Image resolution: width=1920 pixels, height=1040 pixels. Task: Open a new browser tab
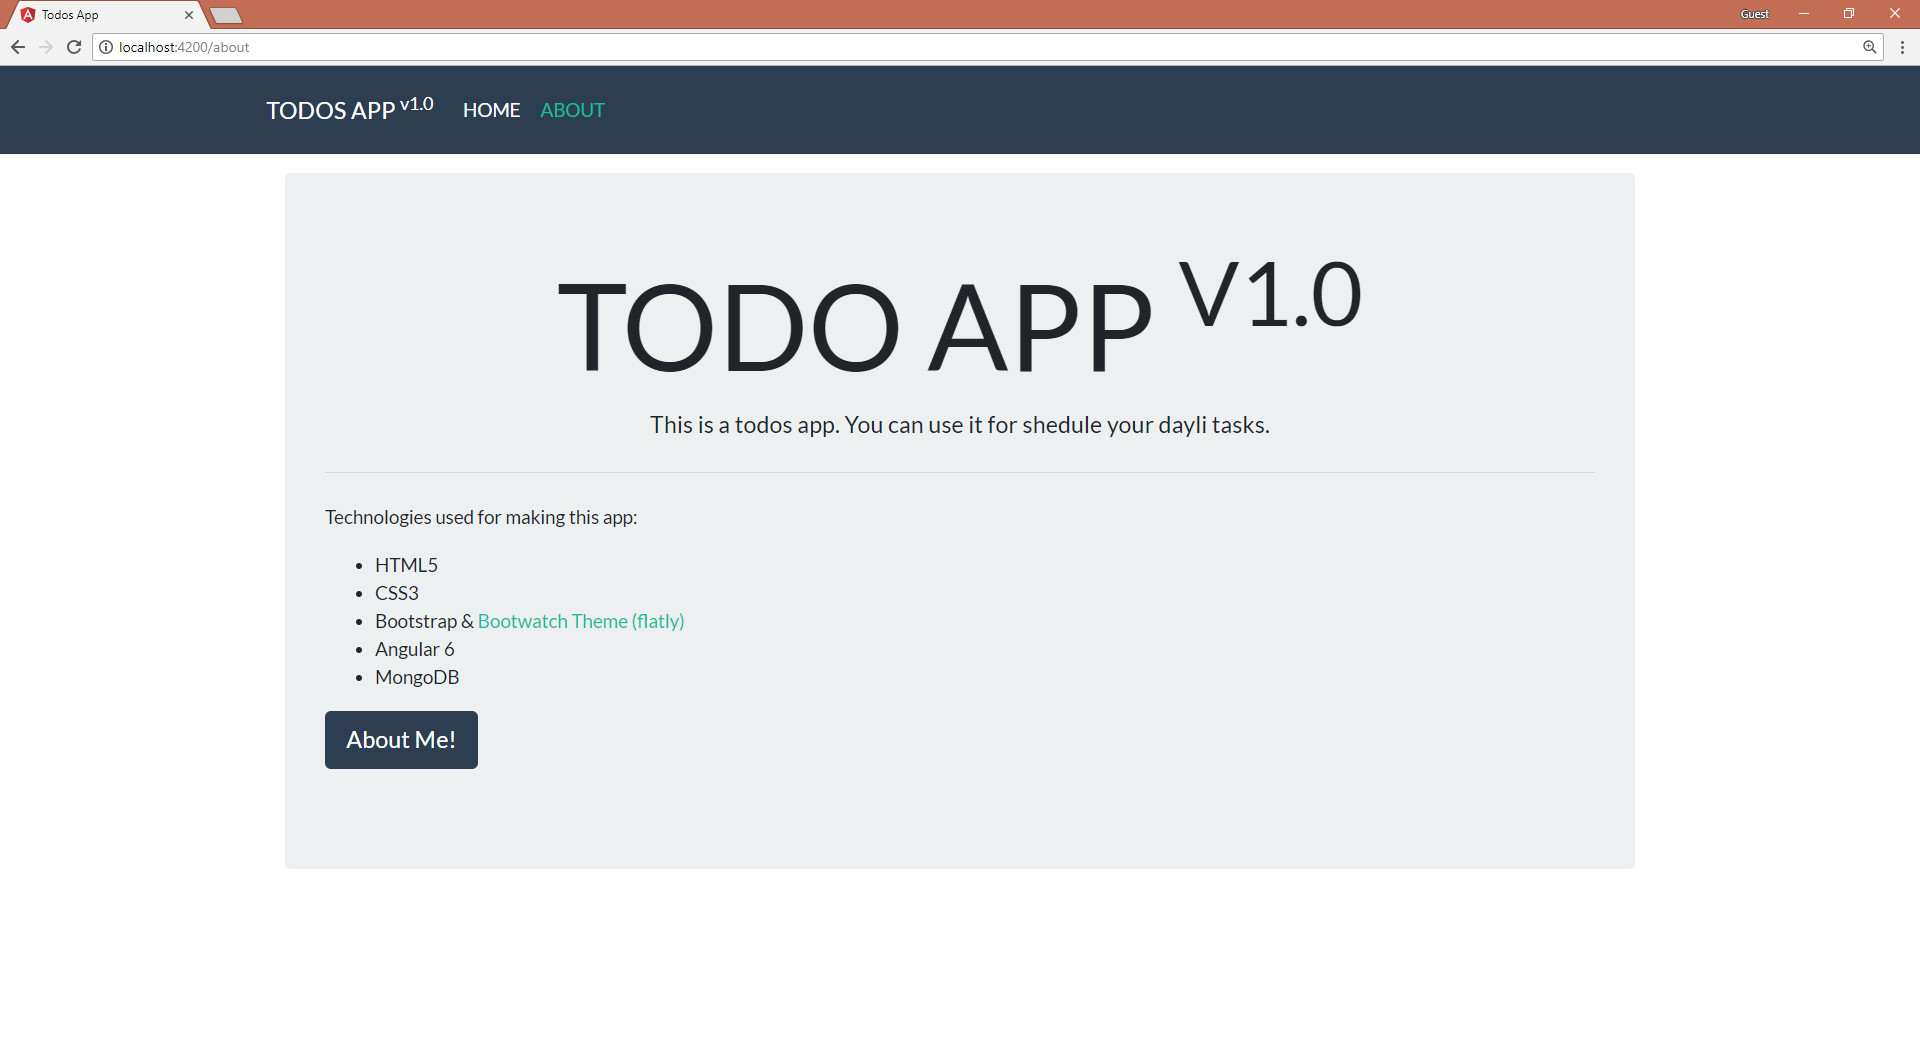coord(226,15)
